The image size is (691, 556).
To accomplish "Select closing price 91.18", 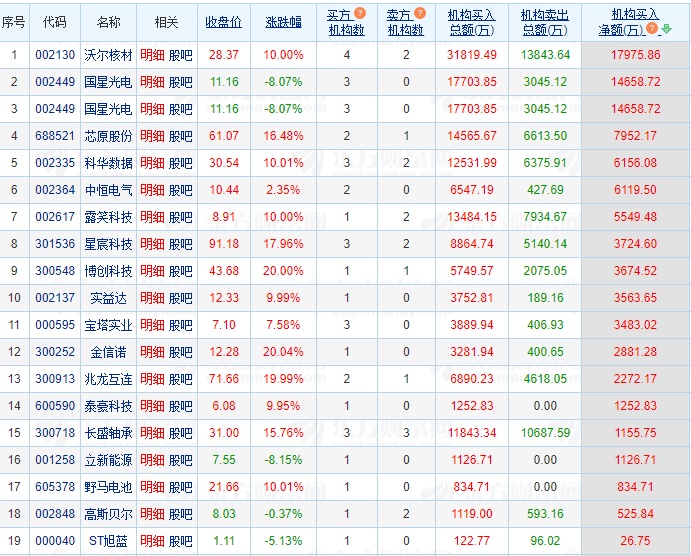I will click(x=224, y=244).
